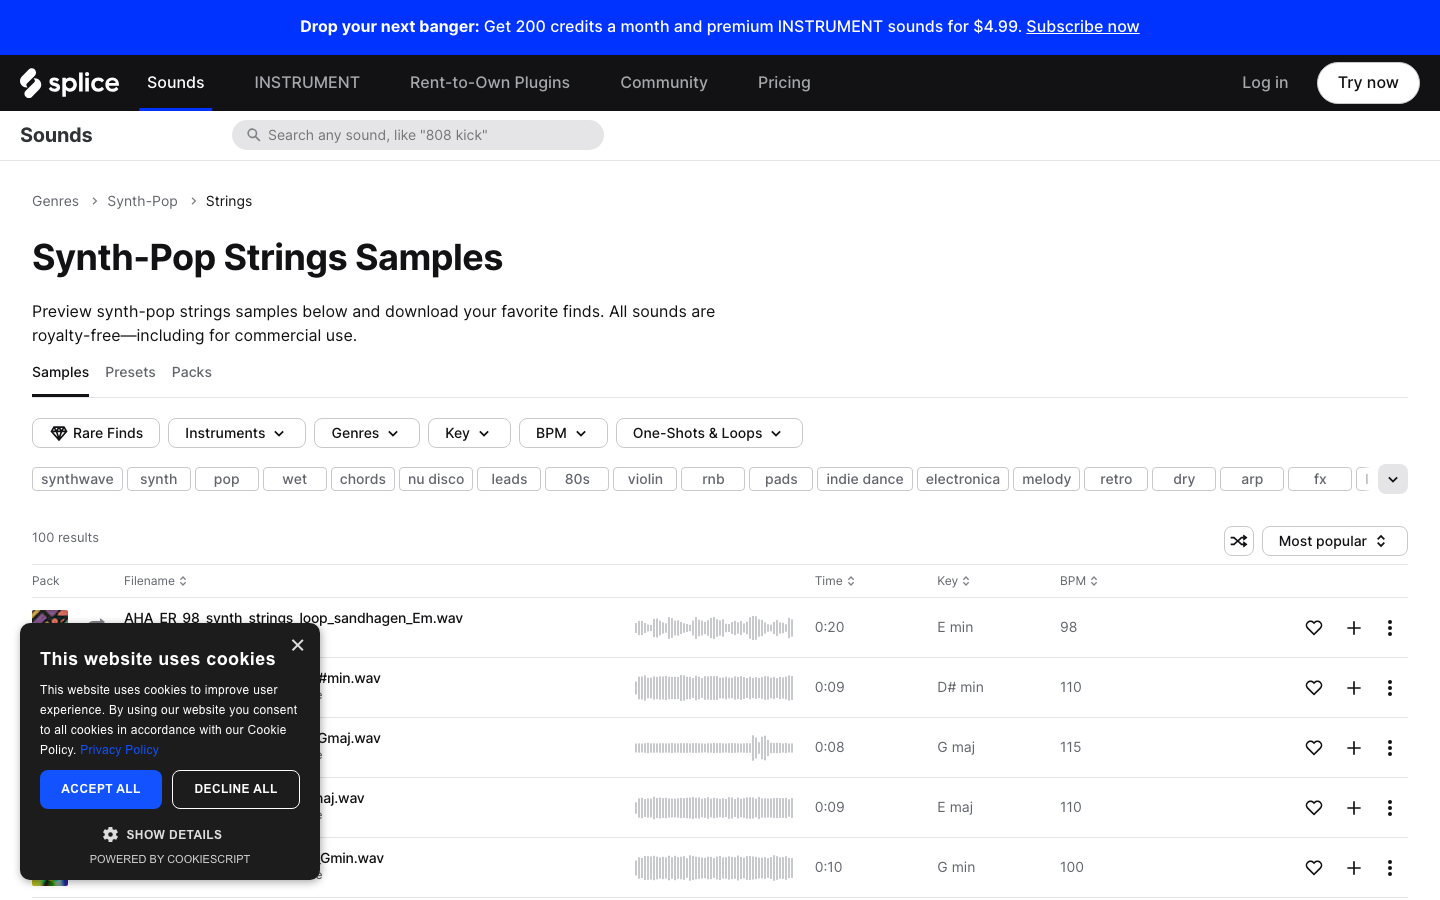Play waveform of G min 0:10 sample
This screenshot has width=1440, height=900.
pyautogui.click(x=714, y=868)
